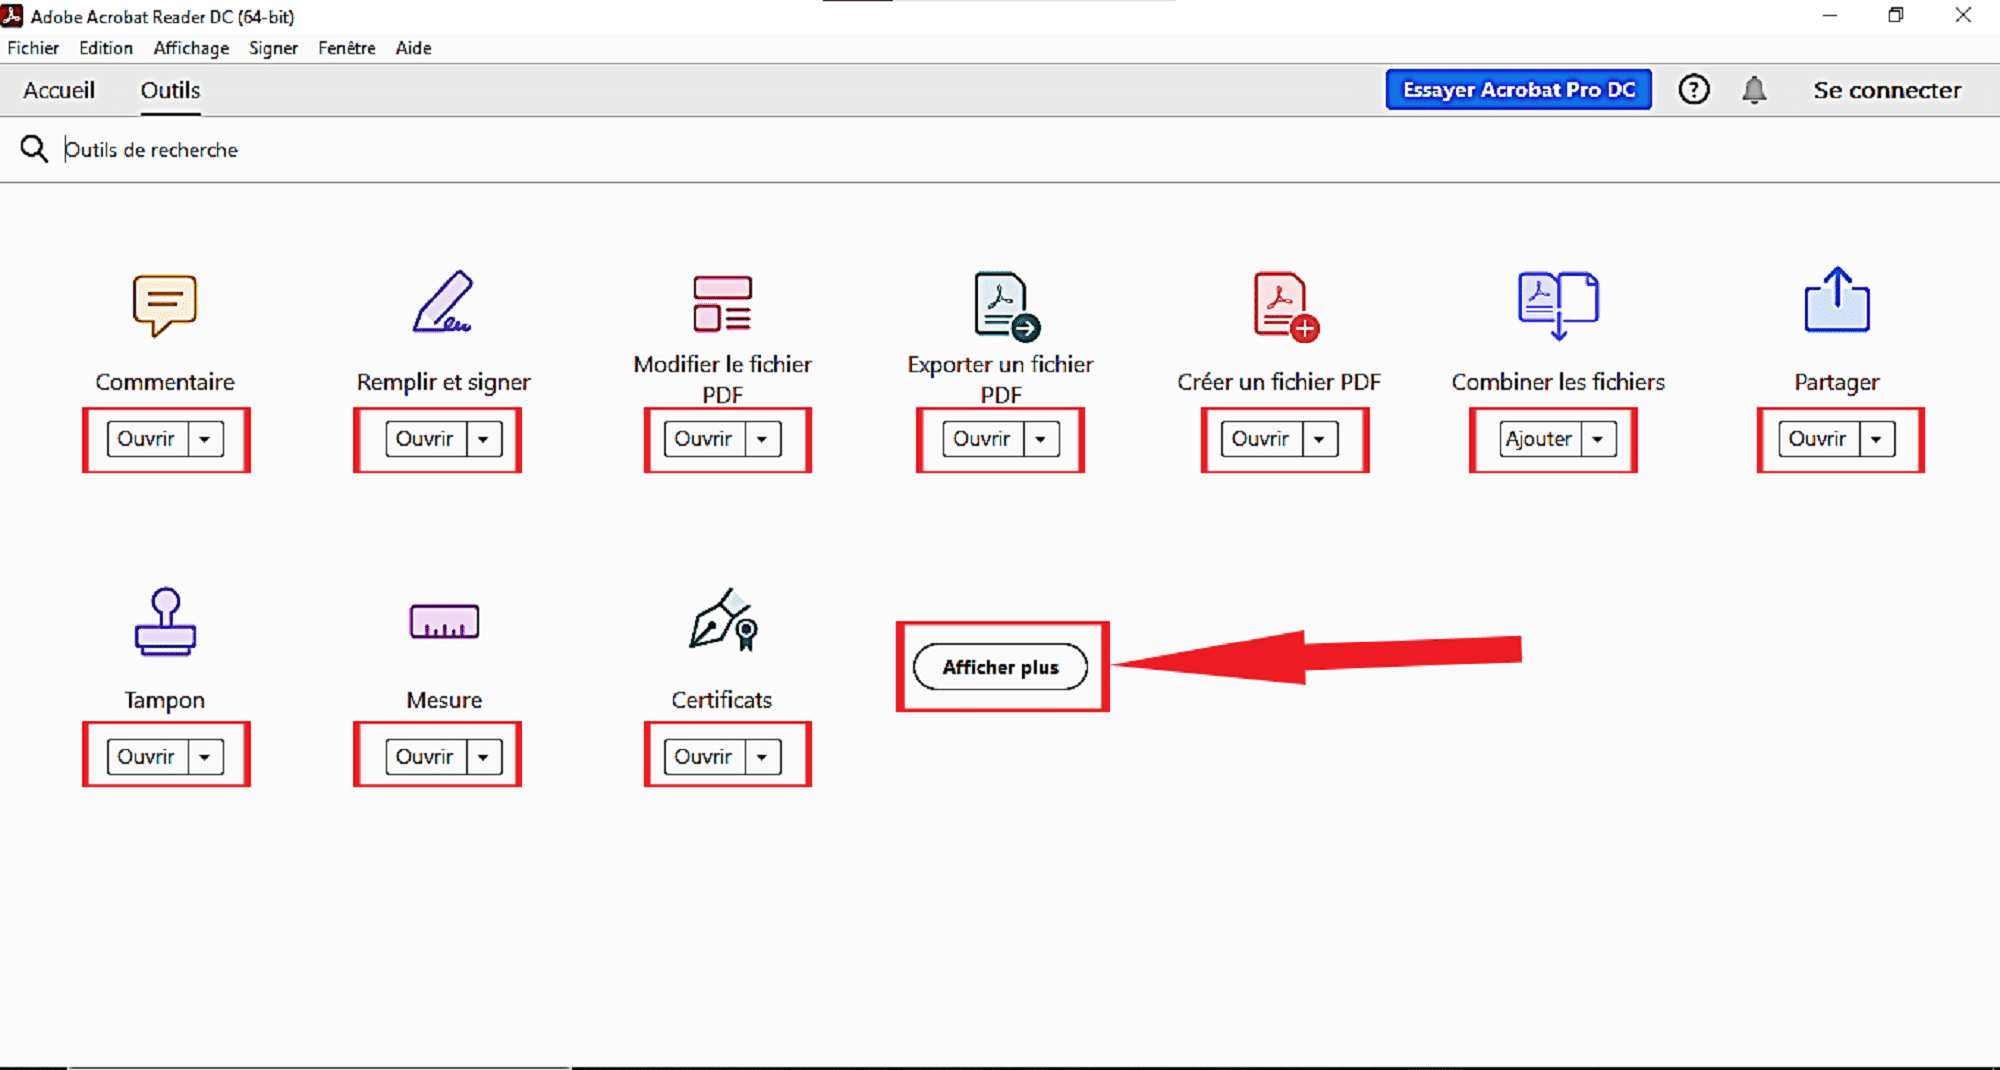The image size is (2000, 1070).
Task: Click Ouvrir under Modifier le fichier PDF
Action: [704, 439]
